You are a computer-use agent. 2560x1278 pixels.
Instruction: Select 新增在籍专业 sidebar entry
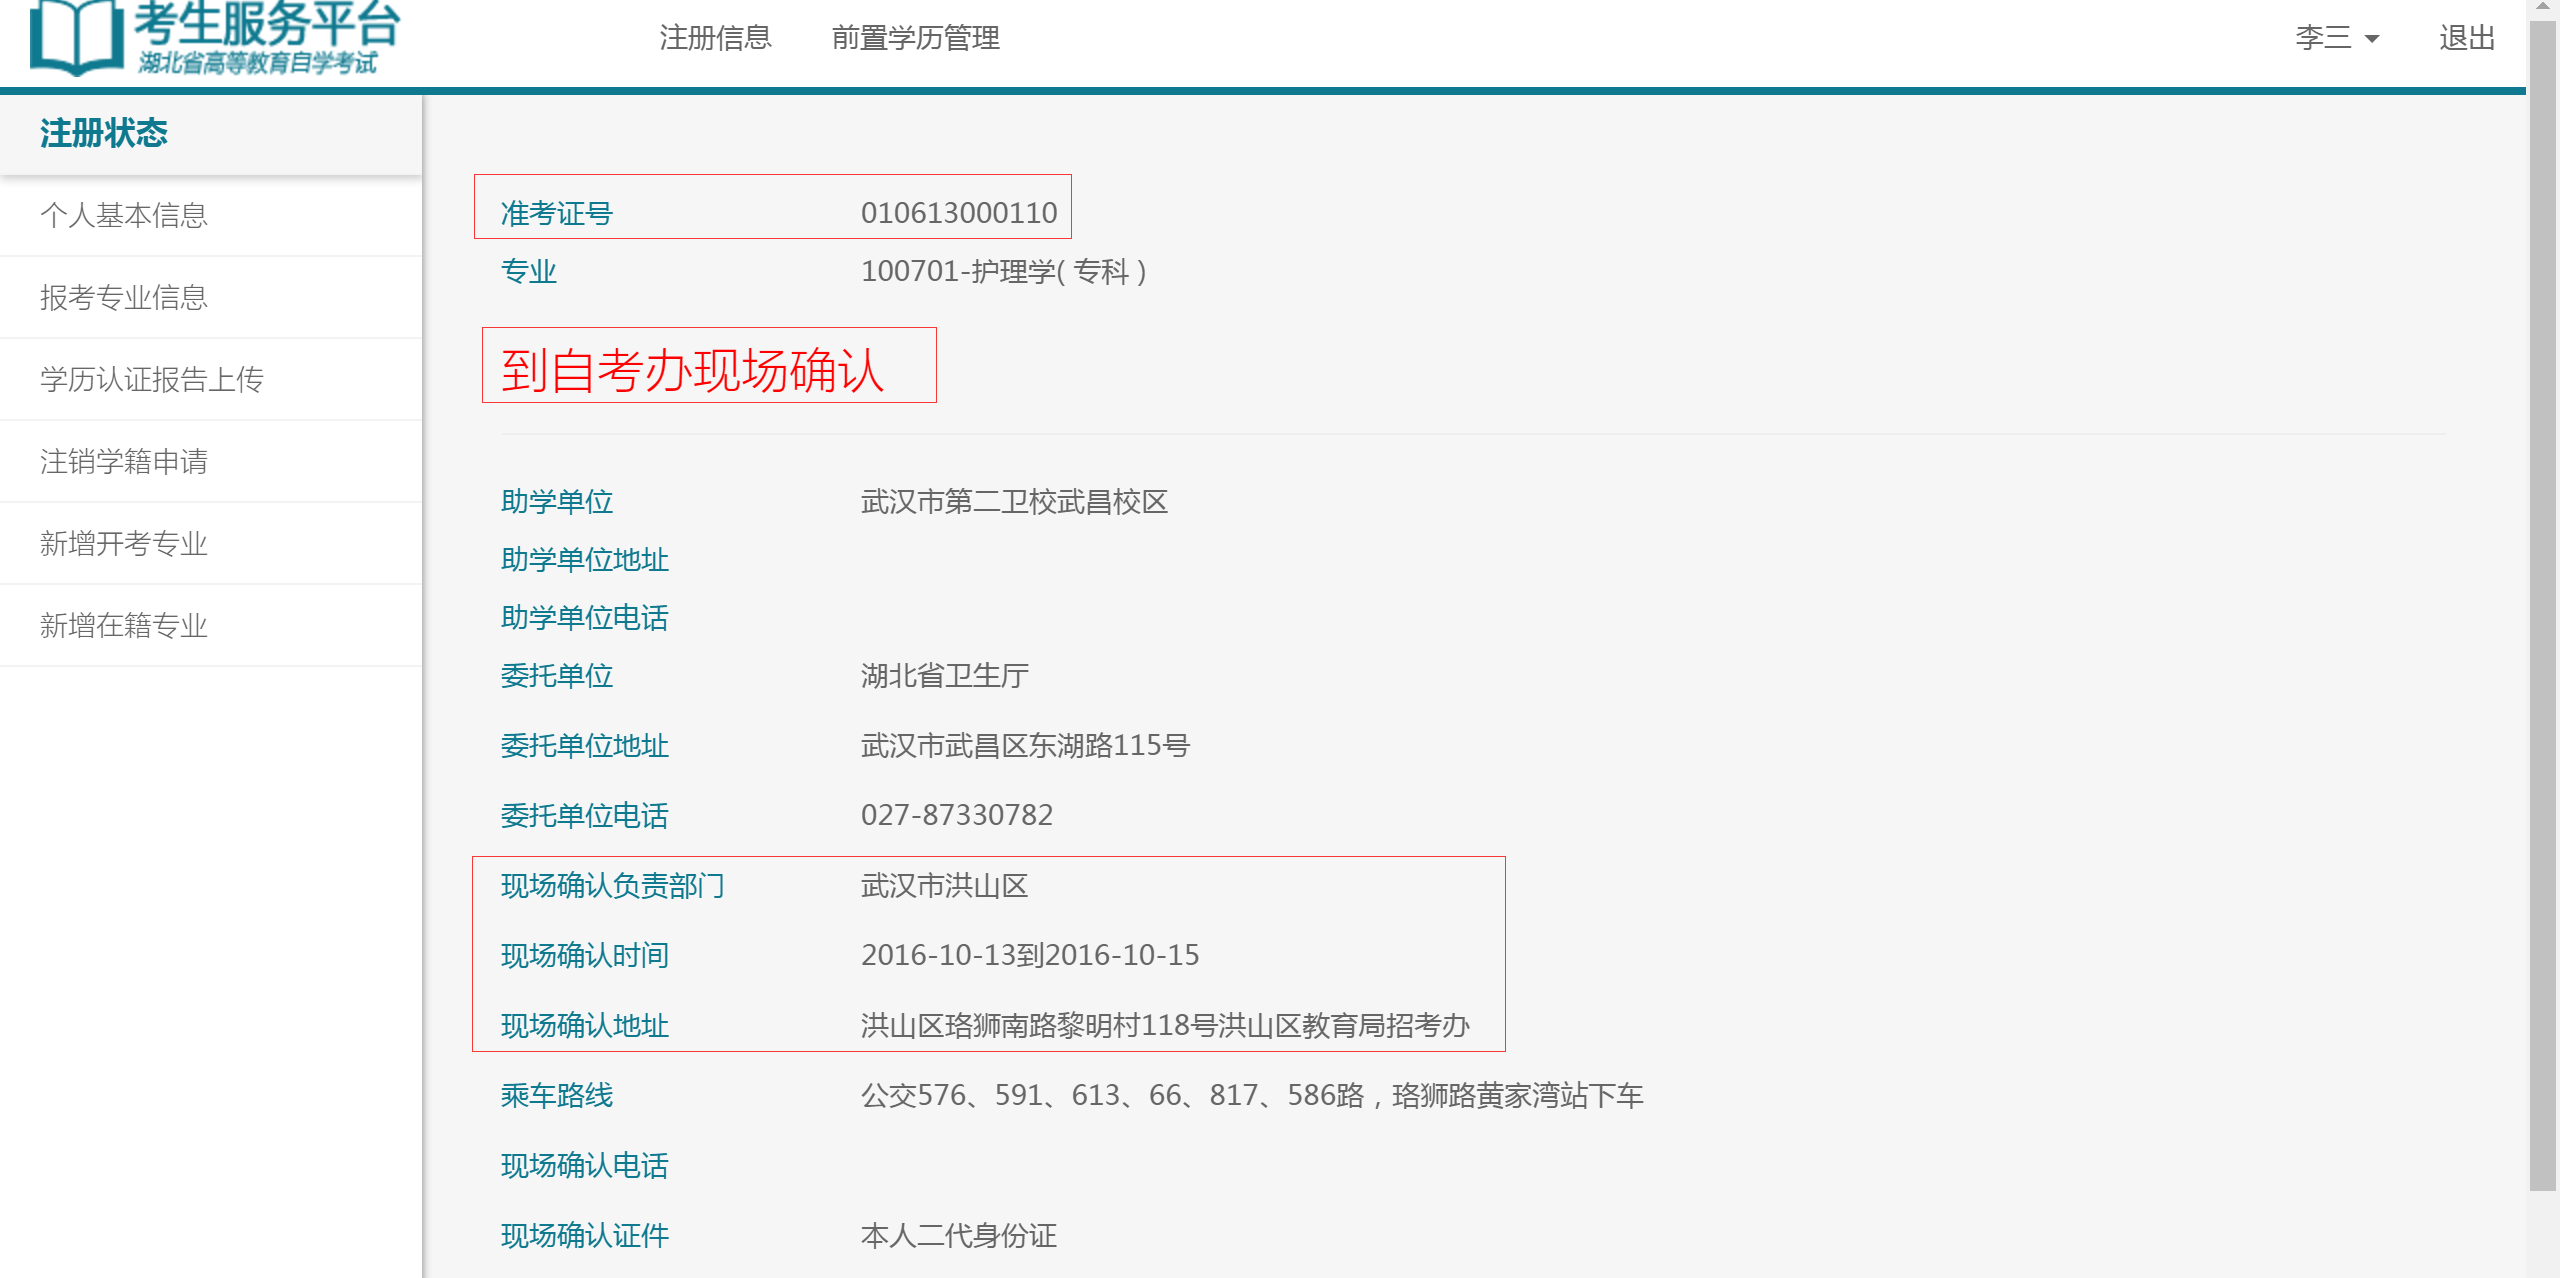tap(124, 625)
